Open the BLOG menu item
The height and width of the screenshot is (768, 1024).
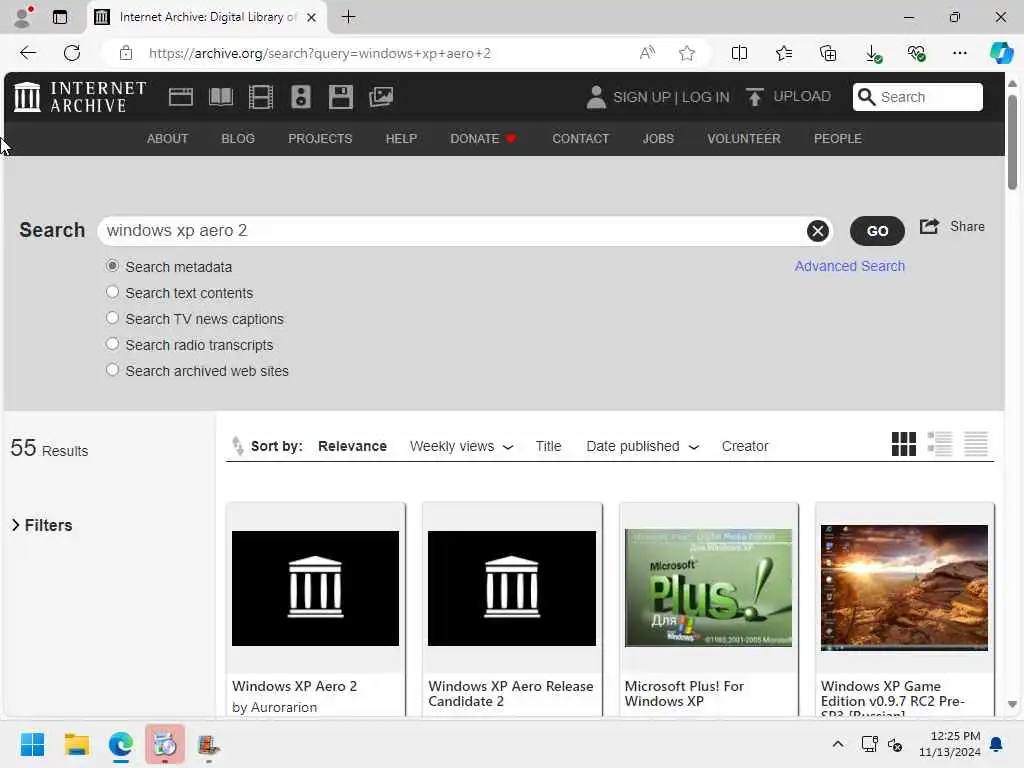[238, 138]
